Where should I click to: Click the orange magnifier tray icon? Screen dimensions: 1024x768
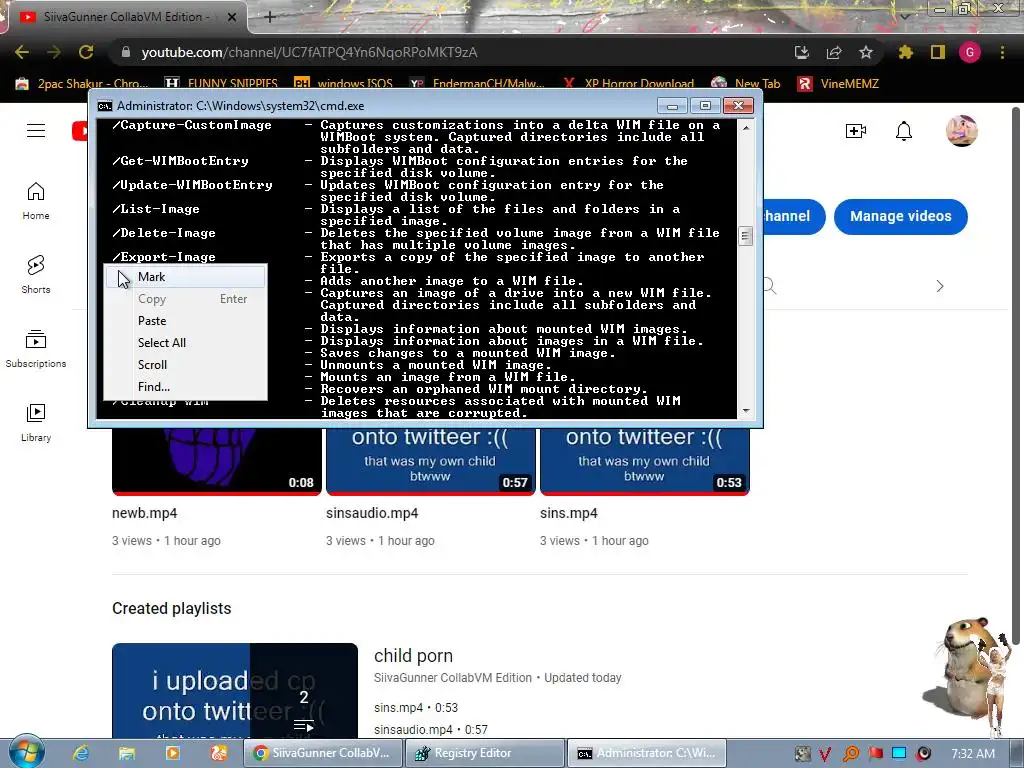851,754
